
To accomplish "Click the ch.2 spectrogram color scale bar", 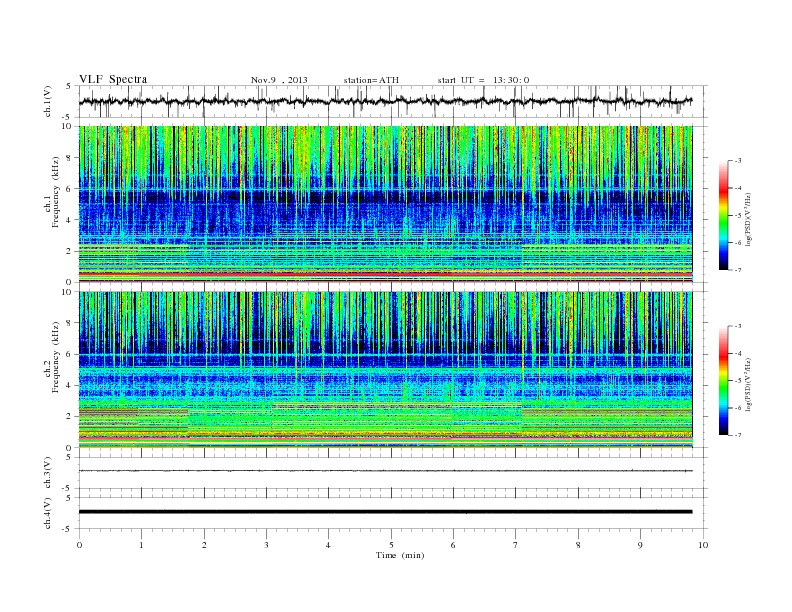I will click(723, 381).
